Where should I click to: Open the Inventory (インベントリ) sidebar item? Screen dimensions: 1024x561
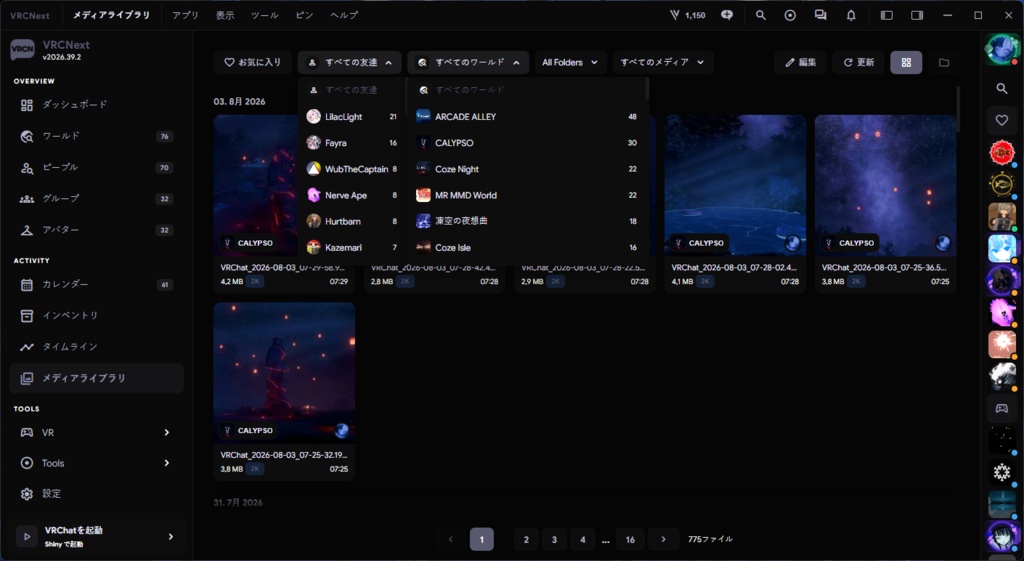[97, 316]
